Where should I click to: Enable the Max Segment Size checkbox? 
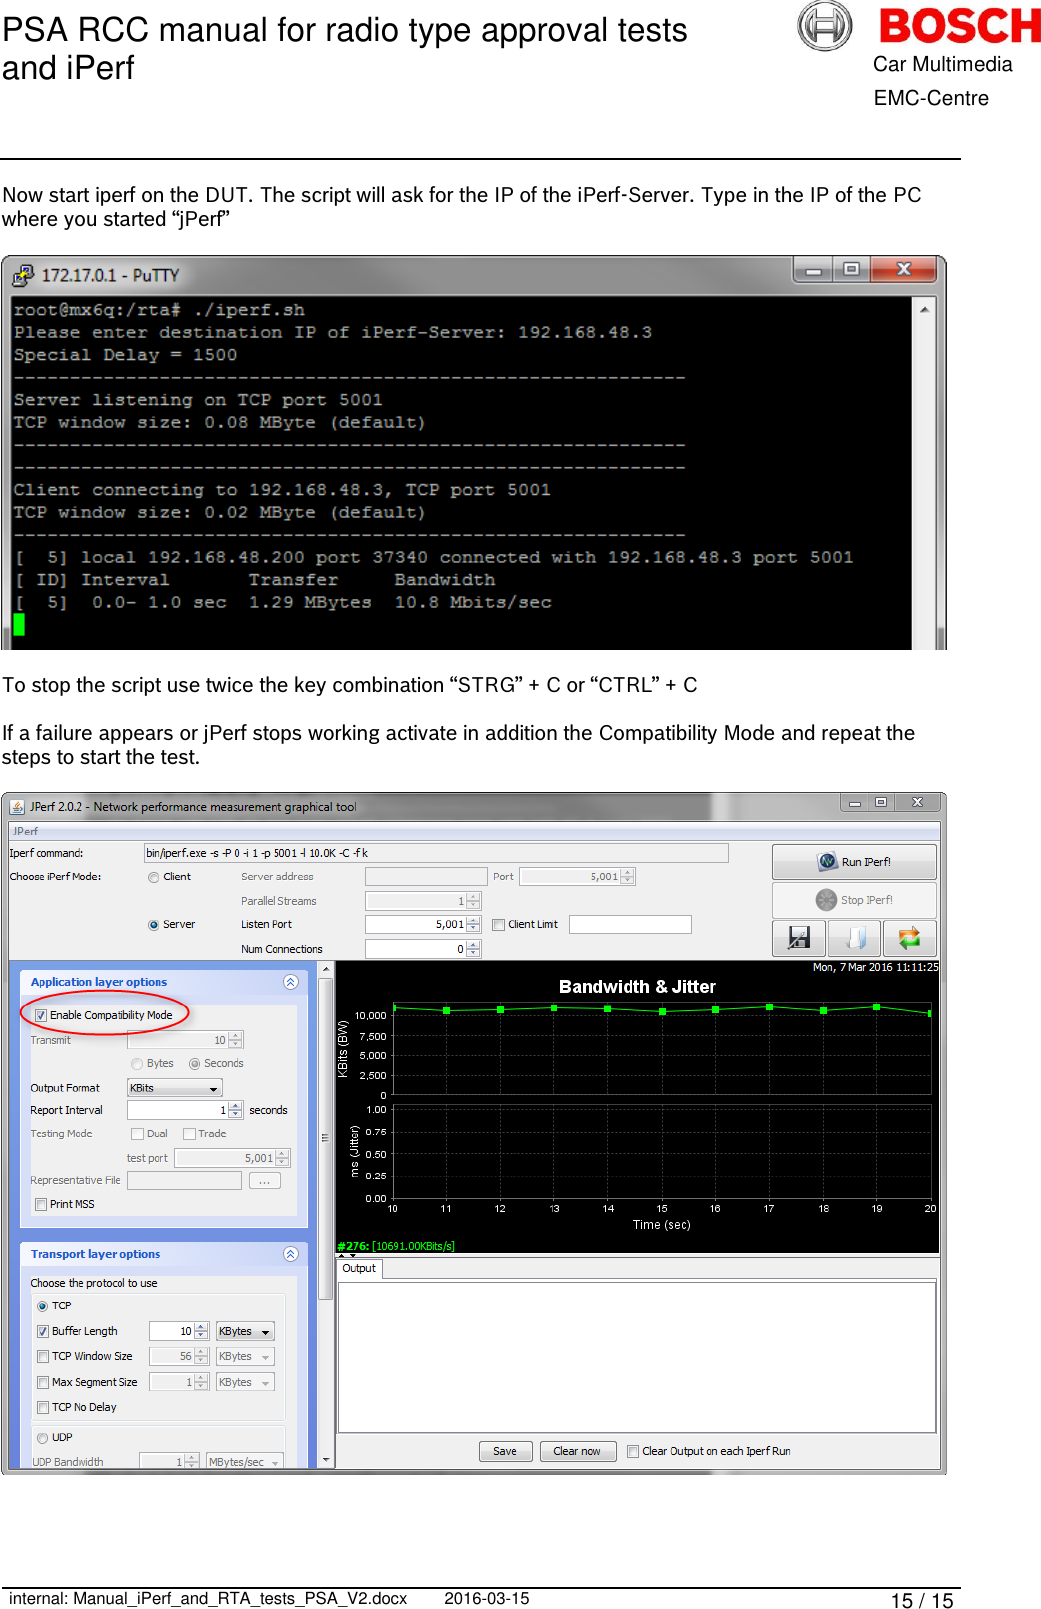[x=43, y=1382]
